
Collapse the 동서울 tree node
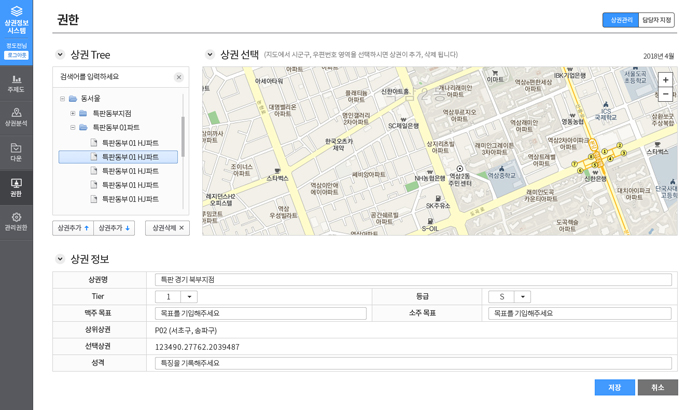pos(62,99)
